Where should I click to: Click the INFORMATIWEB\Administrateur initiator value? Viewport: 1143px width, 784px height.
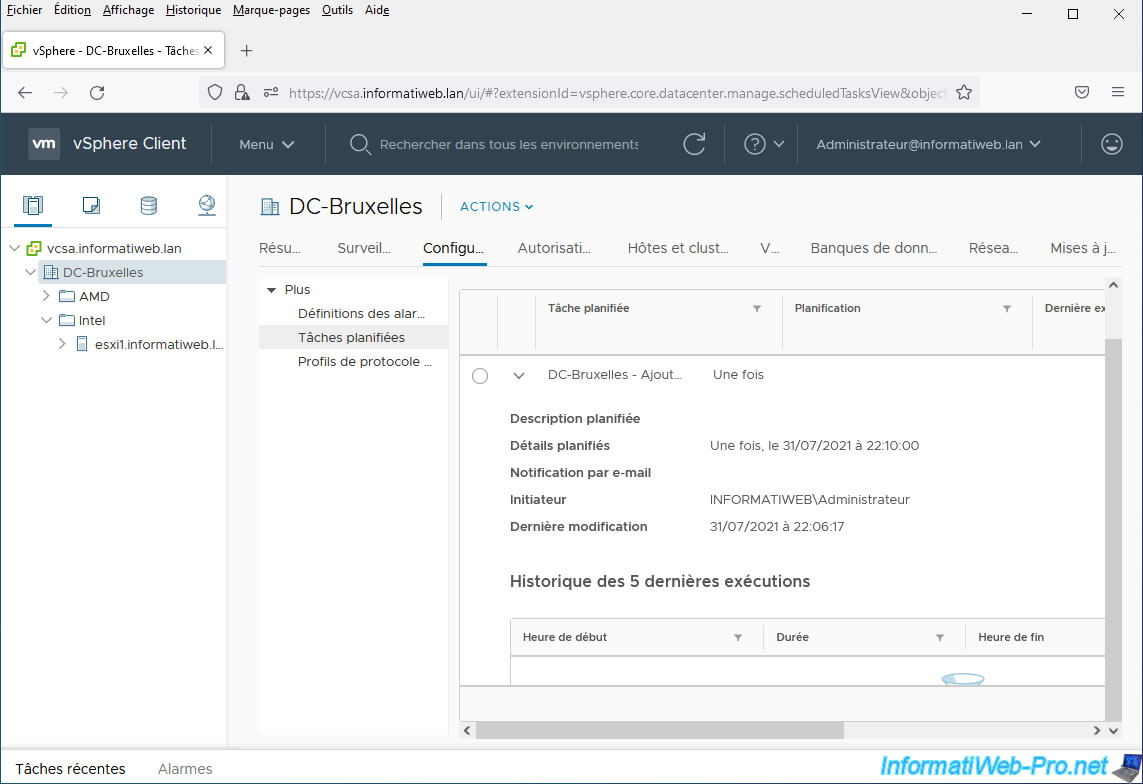point(810,500)
